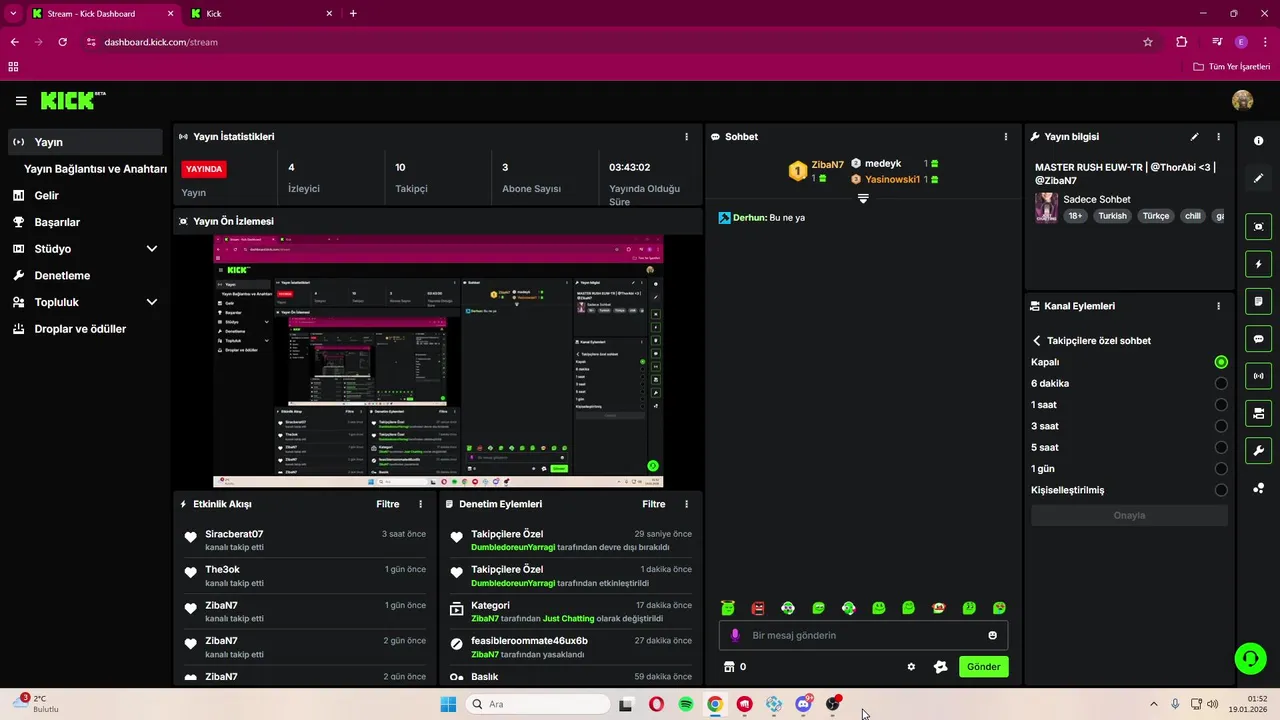Viewport: 1280px width, 720px height.
Task: Open the green support headset bubble
Action: click(x=1249, y=658)
